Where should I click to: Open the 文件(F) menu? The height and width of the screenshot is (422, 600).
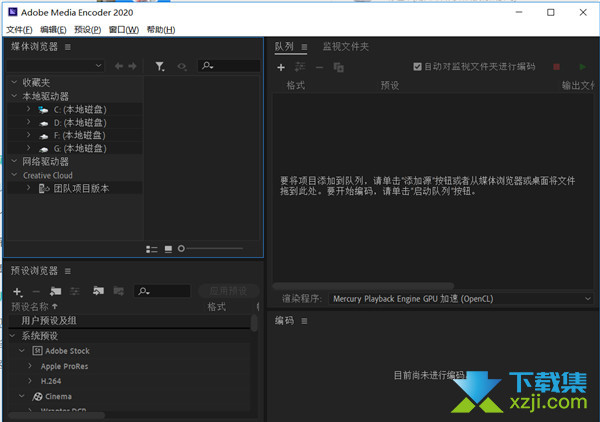click(19, 29)
